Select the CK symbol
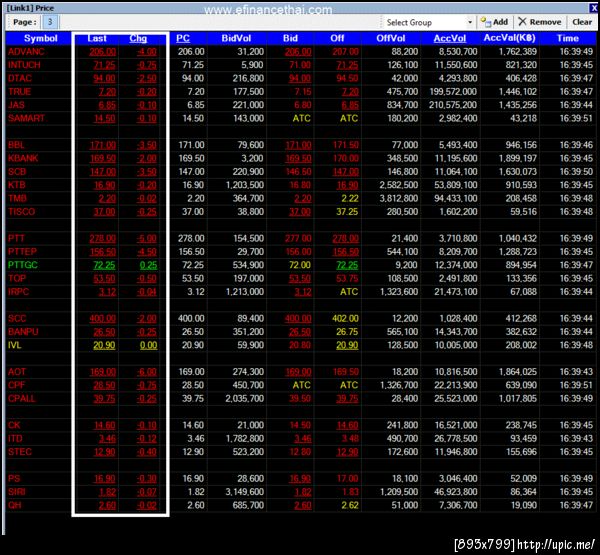This screenshot has height=555, width=600. point(14,425)
